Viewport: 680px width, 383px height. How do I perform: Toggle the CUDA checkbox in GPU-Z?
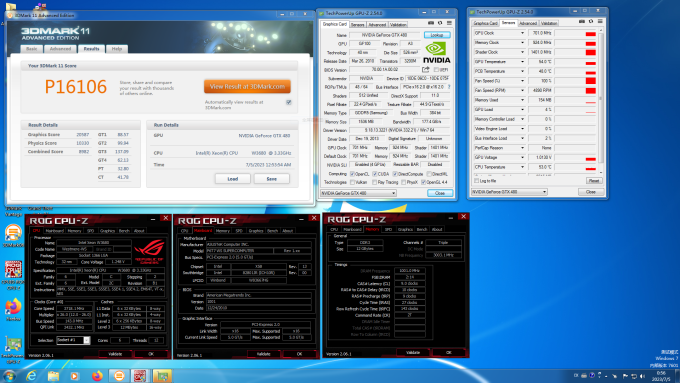coord(374,174)
